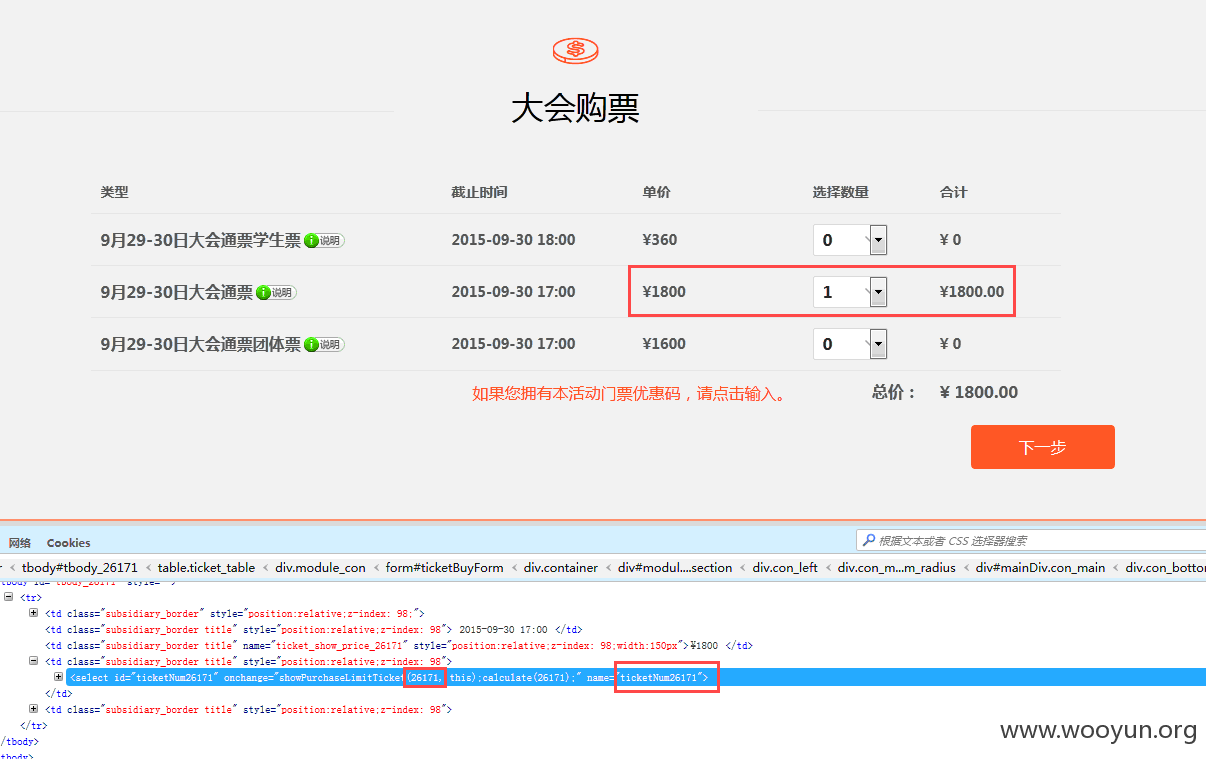Screen dimensions: 1206x759
Task: Switch to the 网络 devtools tab
Action: click(x=20, y=543)
